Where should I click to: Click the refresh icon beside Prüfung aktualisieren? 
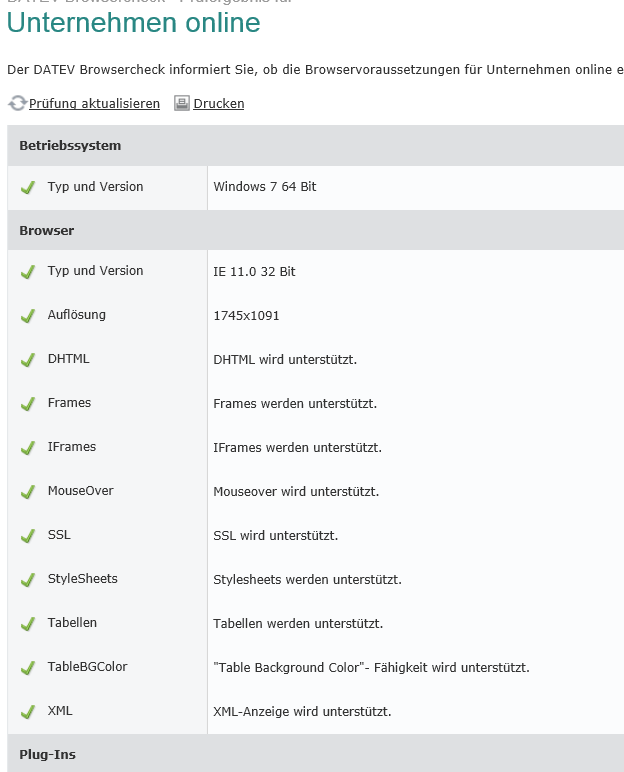pyautogui.click(x=17, y=103)
